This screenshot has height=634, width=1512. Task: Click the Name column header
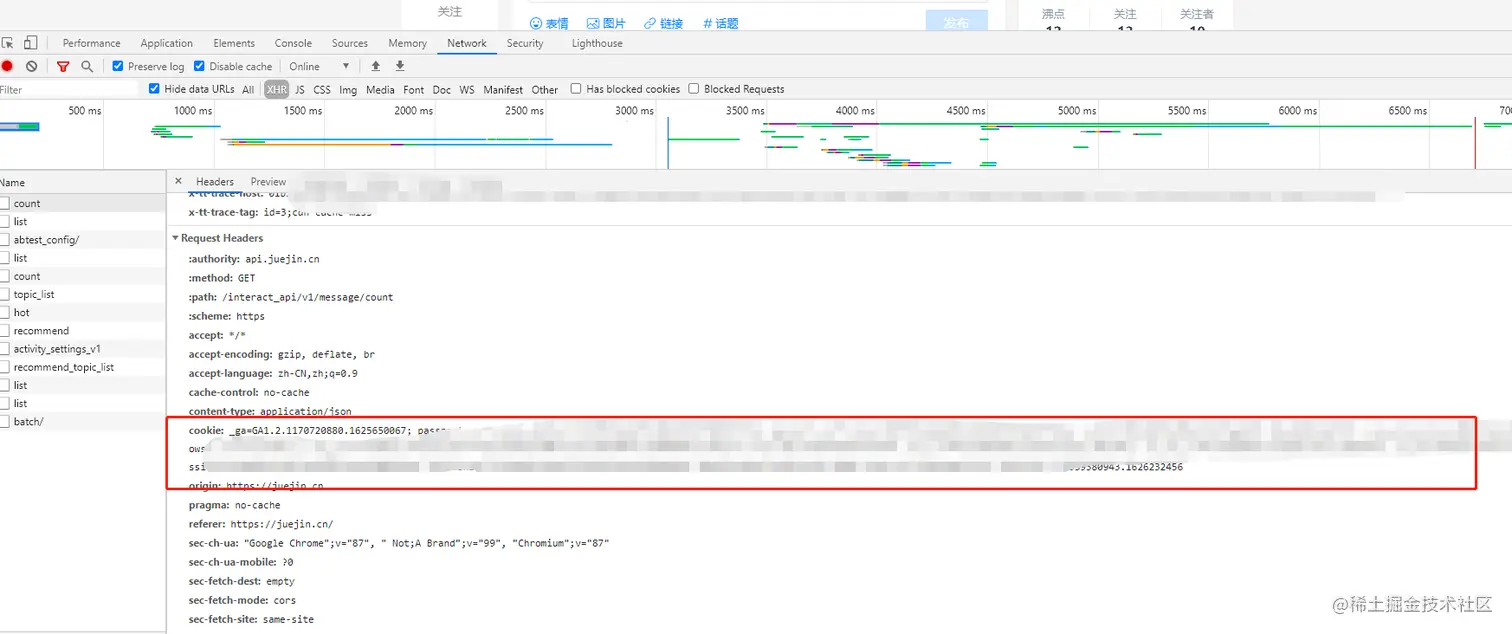pos(83,183)
